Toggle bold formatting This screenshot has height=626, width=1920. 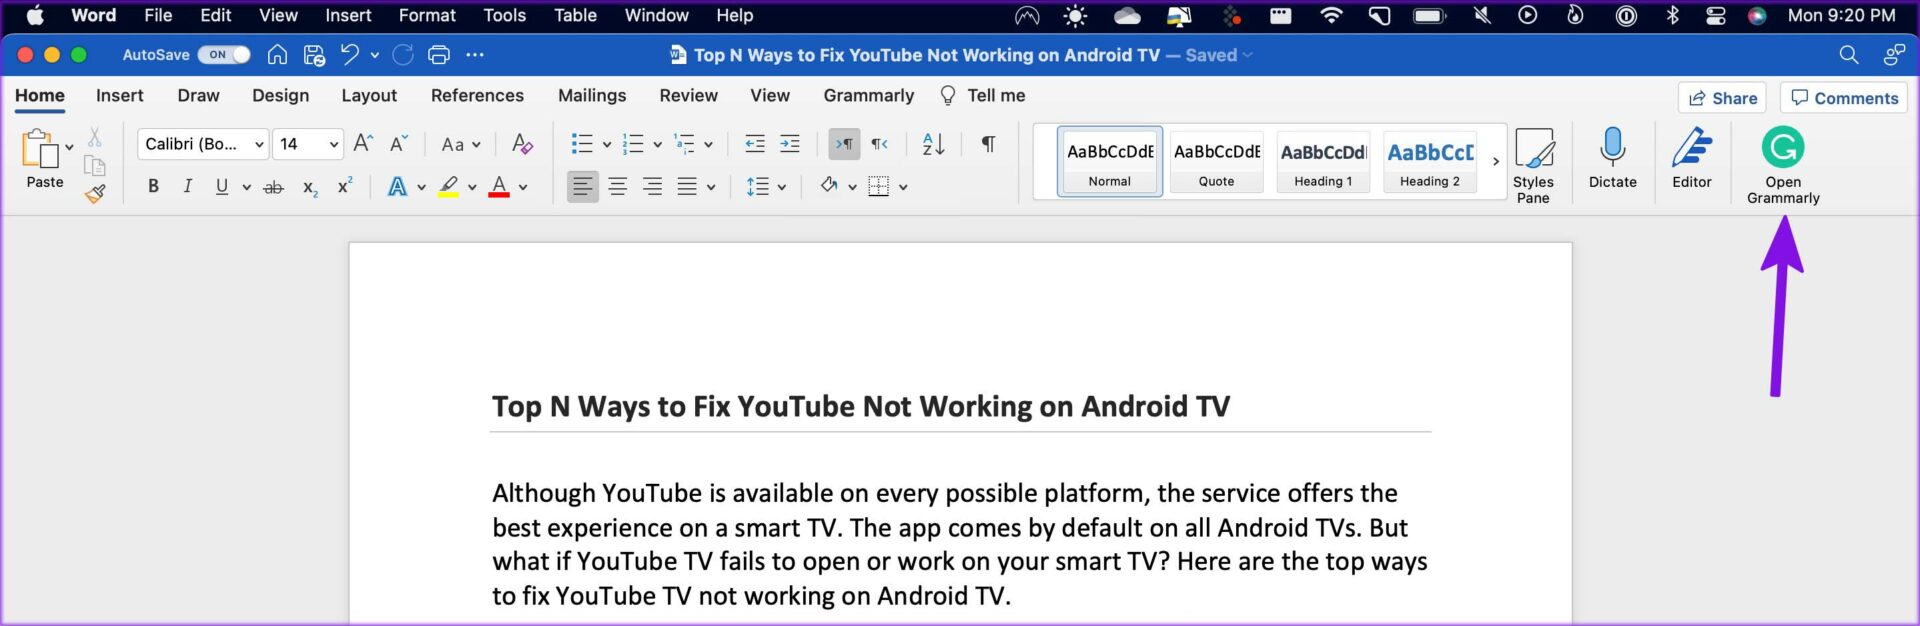pos(153,187)
